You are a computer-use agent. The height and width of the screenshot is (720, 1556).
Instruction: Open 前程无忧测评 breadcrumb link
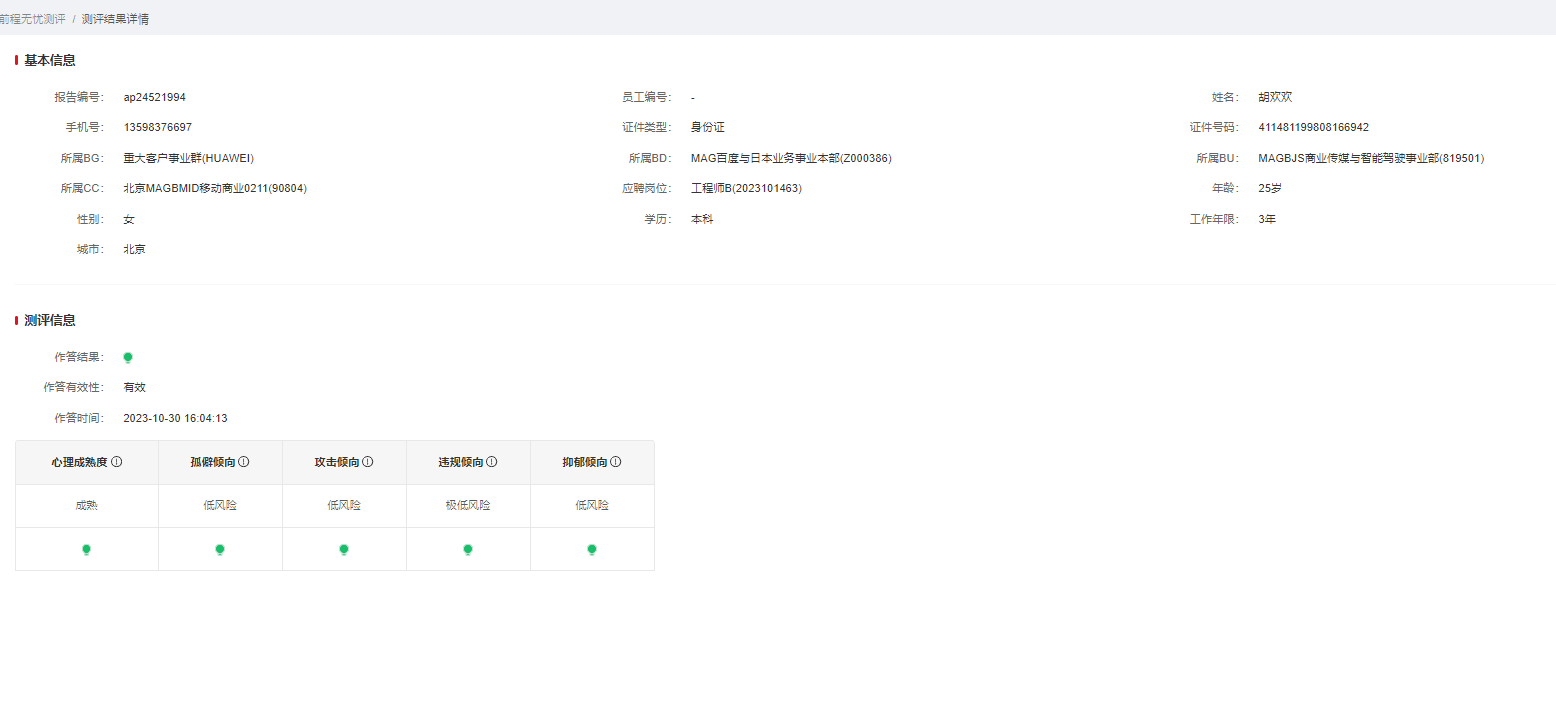tap(33, 19)
